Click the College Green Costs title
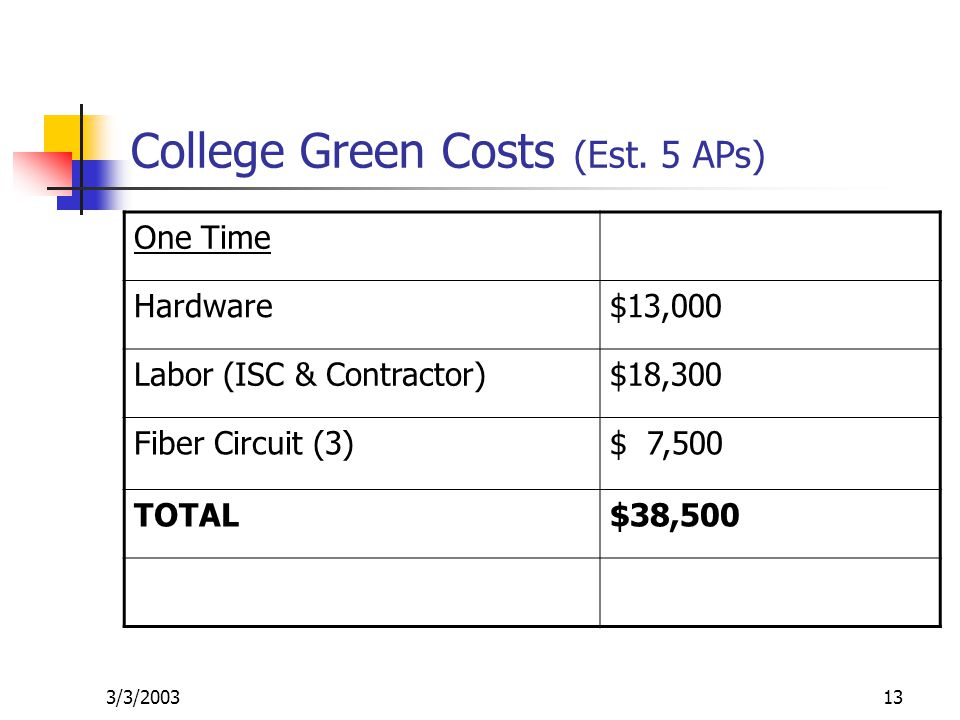960x720 pixels. point(342,152)
